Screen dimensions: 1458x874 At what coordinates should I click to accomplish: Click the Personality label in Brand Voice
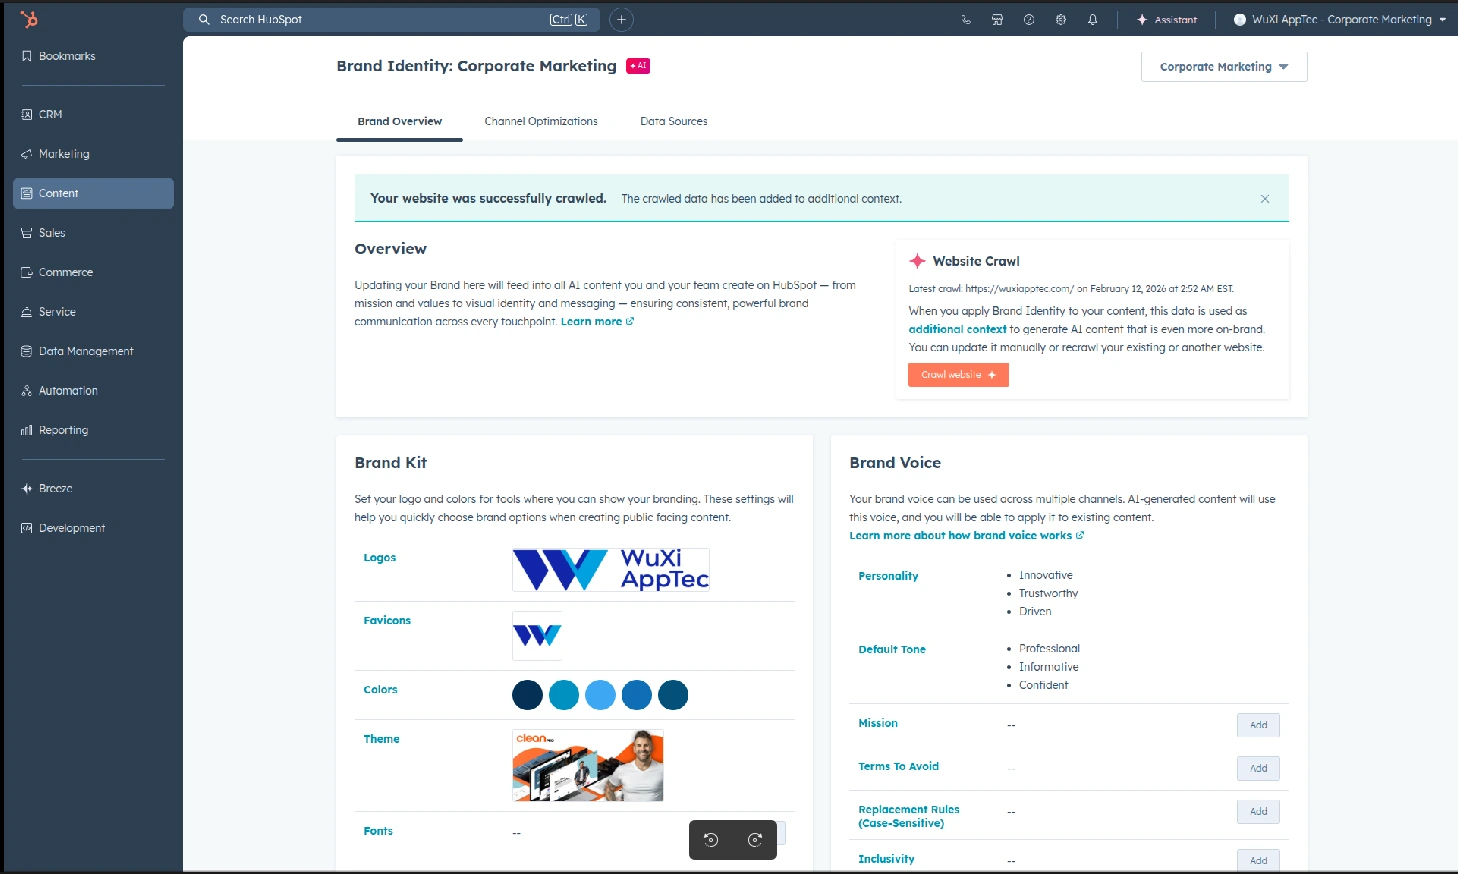[x=888, y=576]
